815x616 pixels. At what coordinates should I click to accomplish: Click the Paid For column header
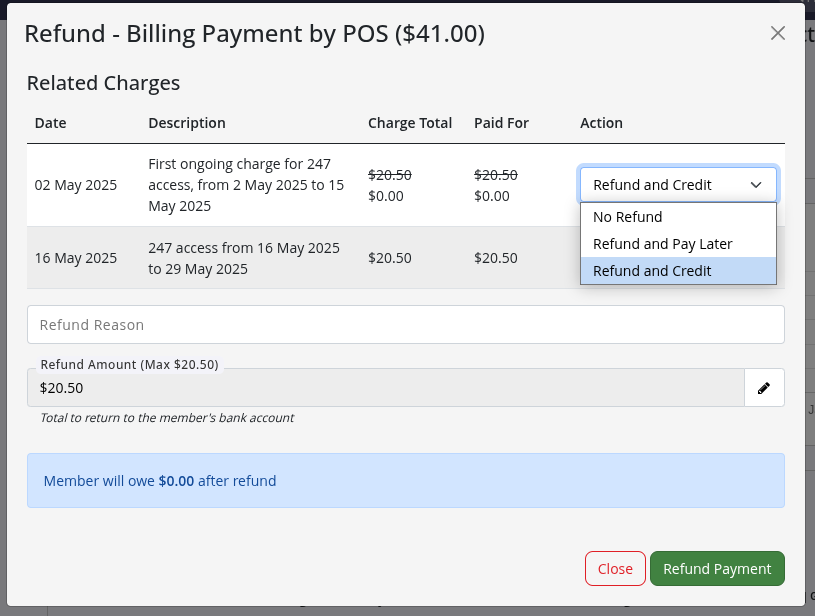[501, 123]
